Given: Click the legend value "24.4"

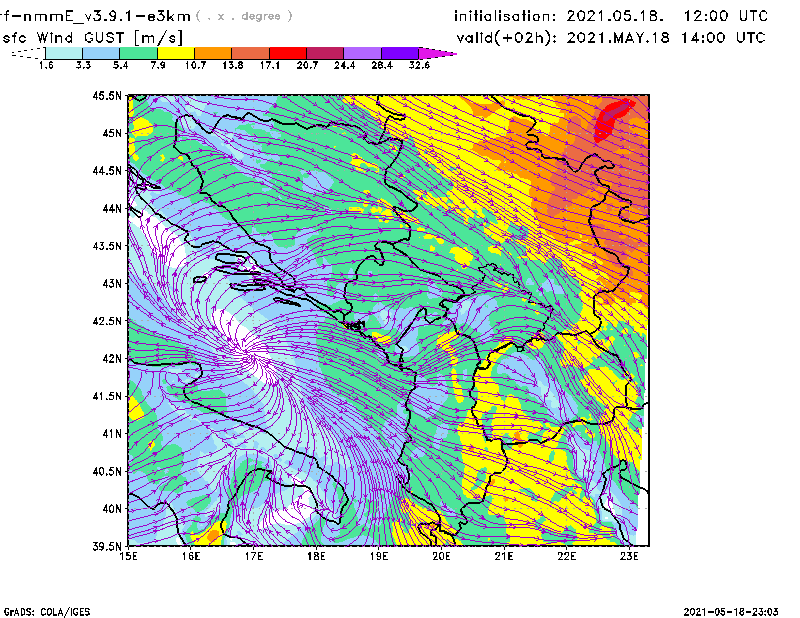Looking at the screenshot, I should click(x=344, y=65).
